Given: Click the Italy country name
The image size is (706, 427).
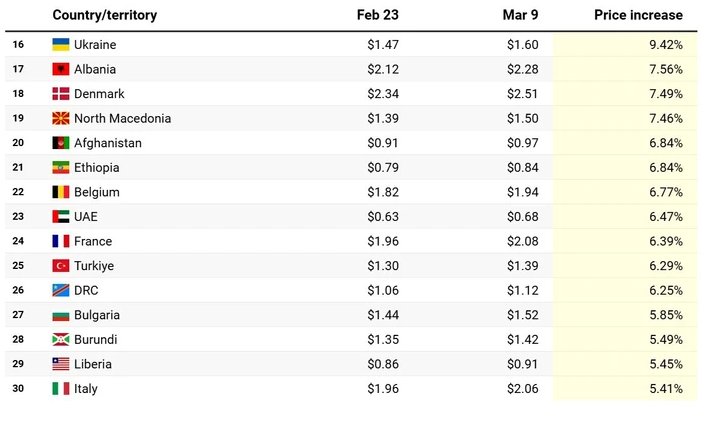Looking at the screenshot, I should (x=86, y=389).
